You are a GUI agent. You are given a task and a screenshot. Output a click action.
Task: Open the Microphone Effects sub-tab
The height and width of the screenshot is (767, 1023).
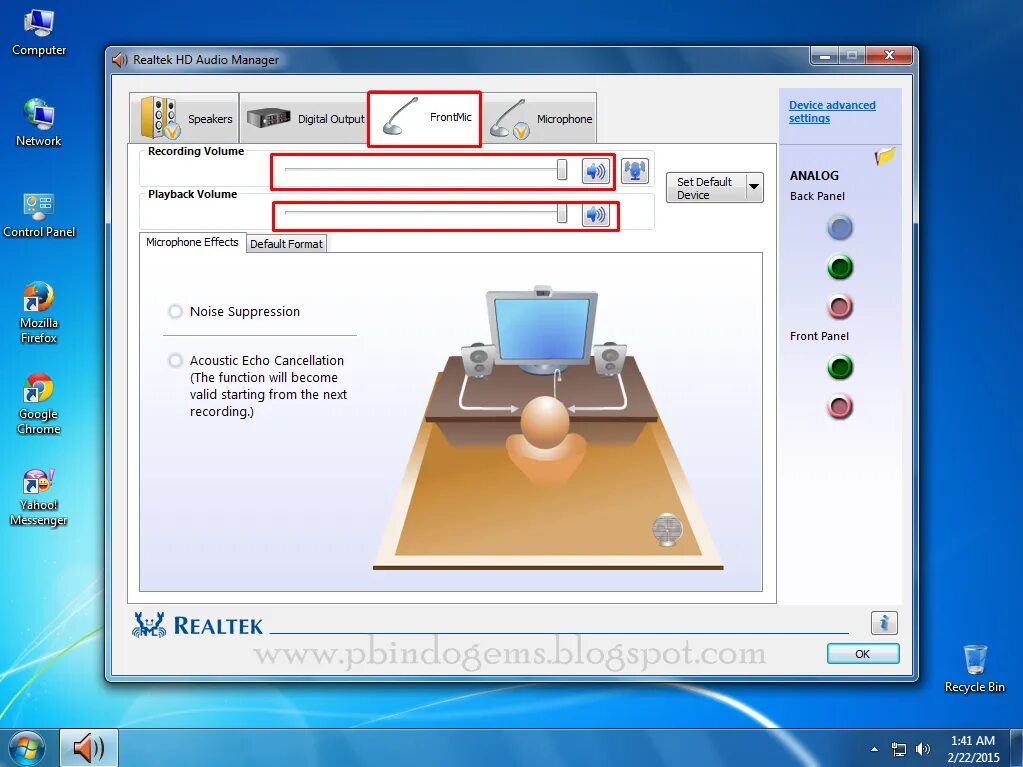coord(192,242)
